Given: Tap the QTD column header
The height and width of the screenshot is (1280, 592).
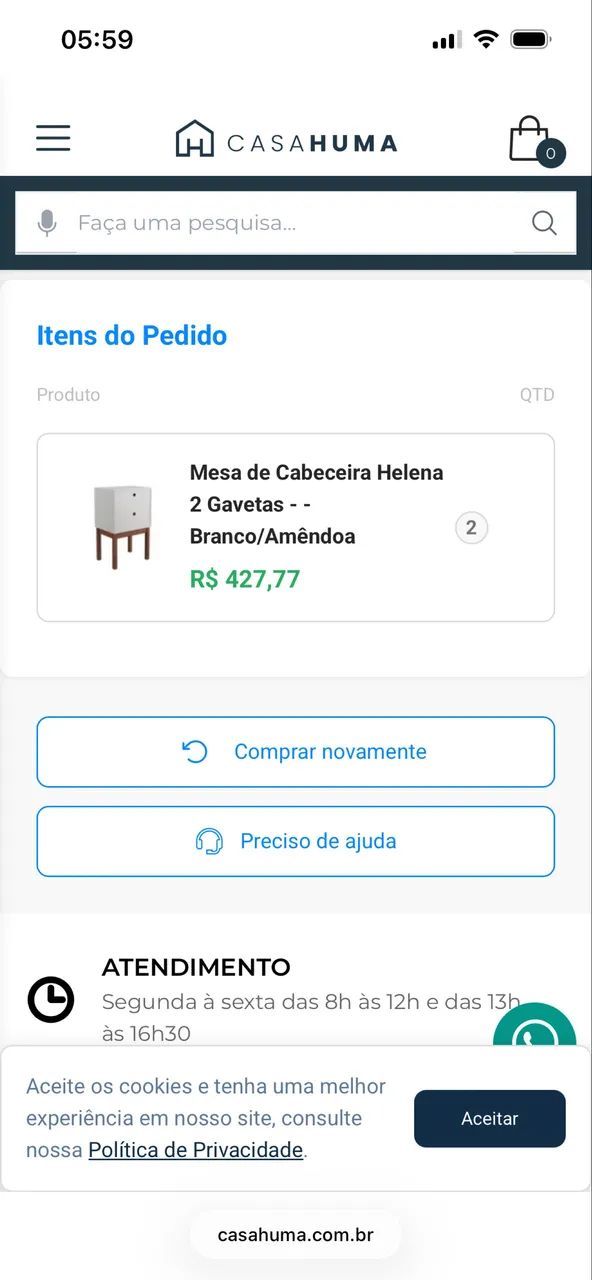Looking at the screenshot, I should (538, 395).
